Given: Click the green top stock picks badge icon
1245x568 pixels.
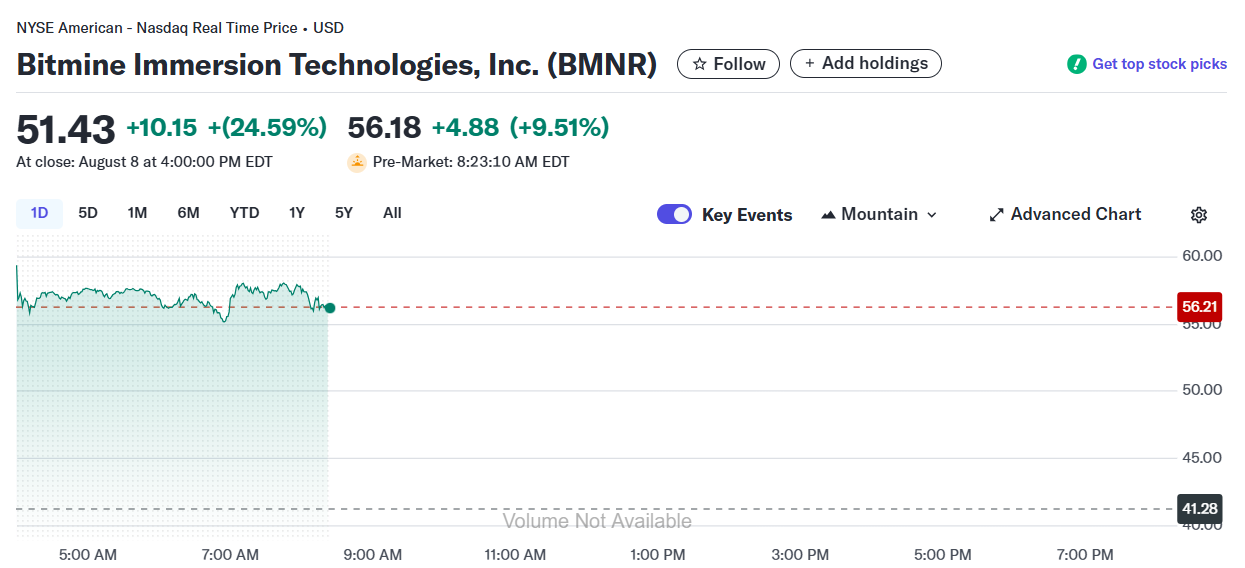Looking at the screenshot, I should click(1076, 64).
